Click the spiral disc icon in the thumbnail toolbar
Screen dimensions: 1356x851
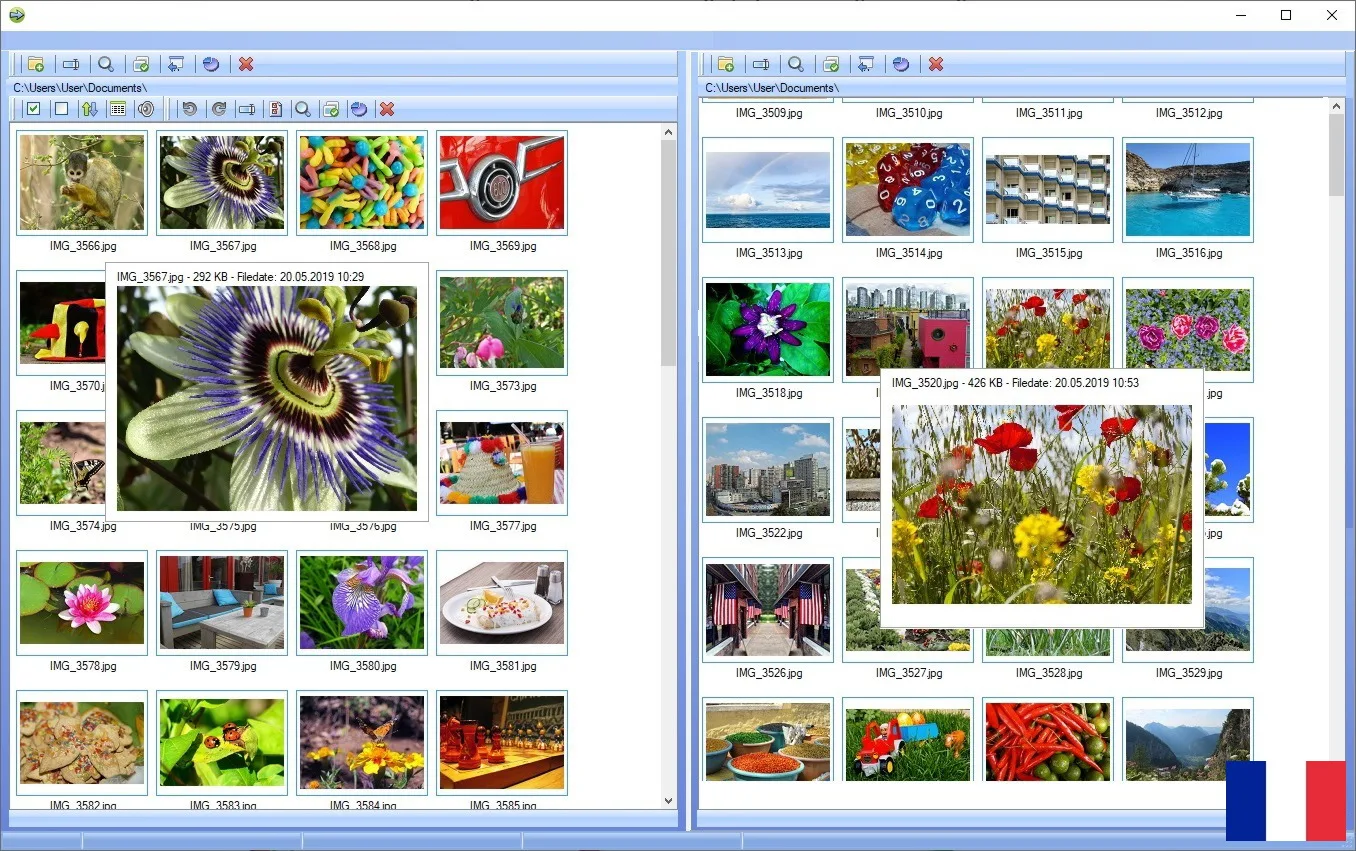[x=146, y=108]
